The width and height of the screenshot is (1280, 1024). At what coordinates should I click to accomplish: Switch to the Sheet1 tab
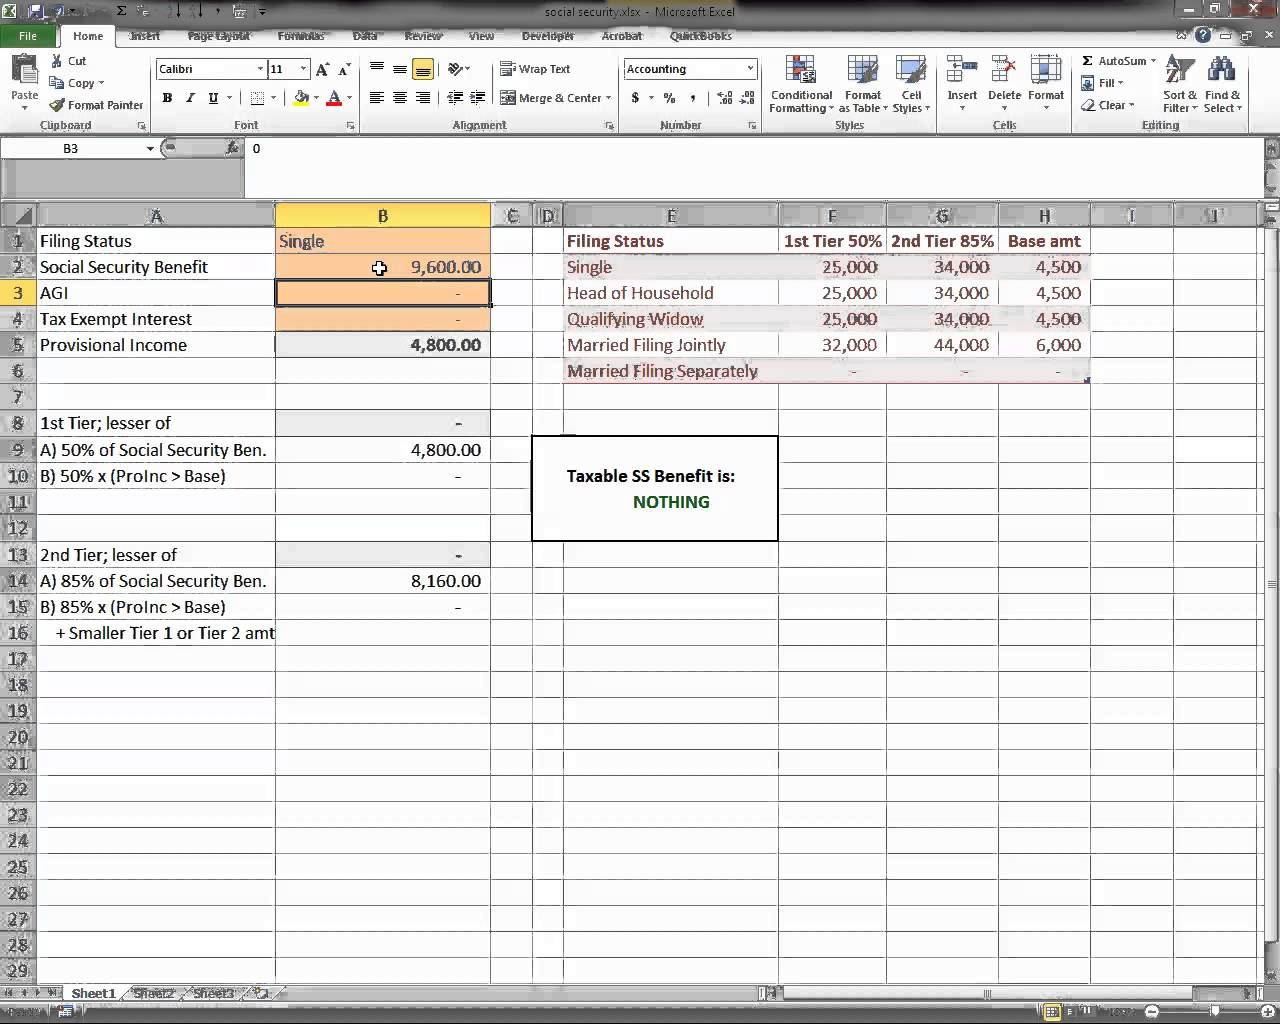pyautogui.click(x=93, y=993)
